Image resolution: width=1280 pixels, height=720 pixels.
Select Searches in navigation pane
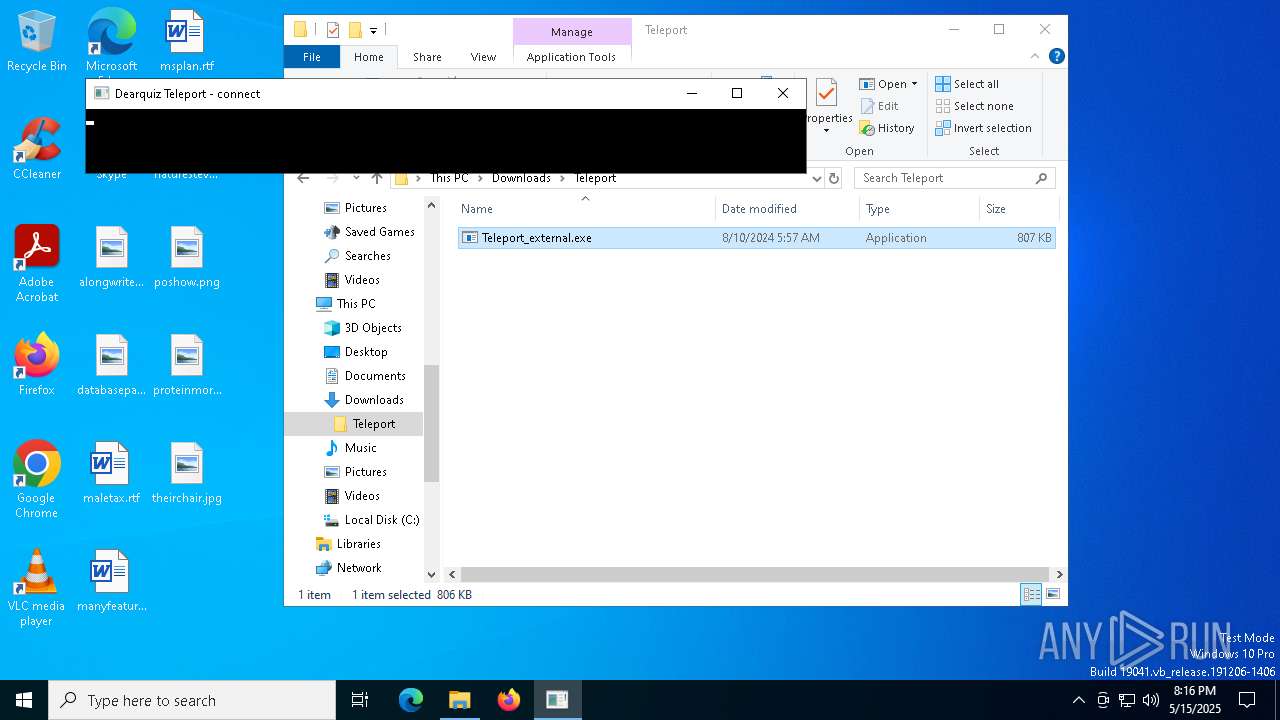(356, 256)
